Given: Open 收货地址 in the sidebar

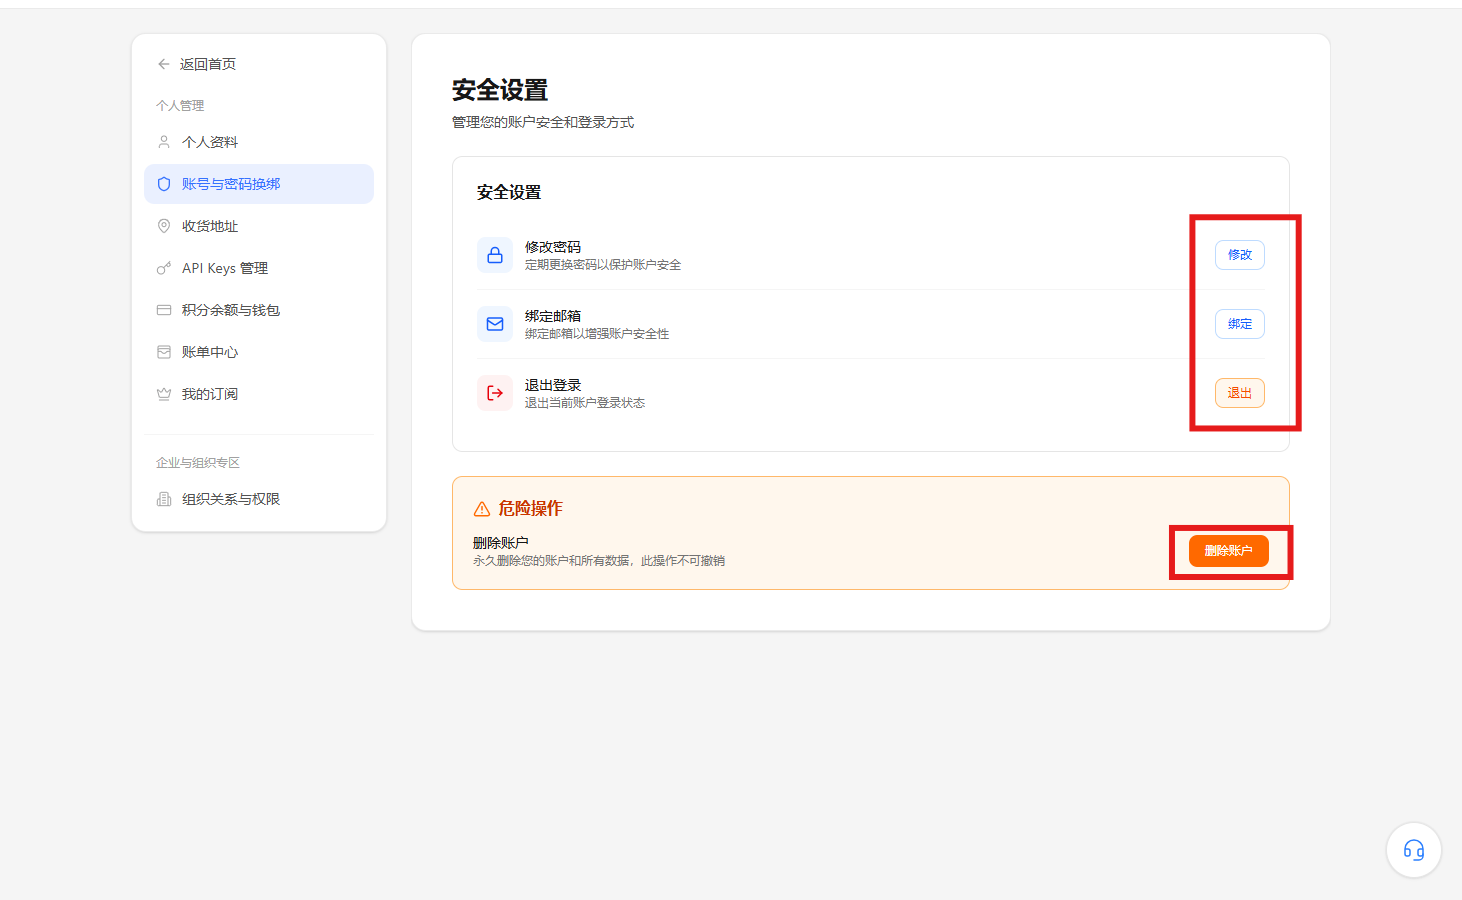Looking at the screenshot, I should (259, 226).
